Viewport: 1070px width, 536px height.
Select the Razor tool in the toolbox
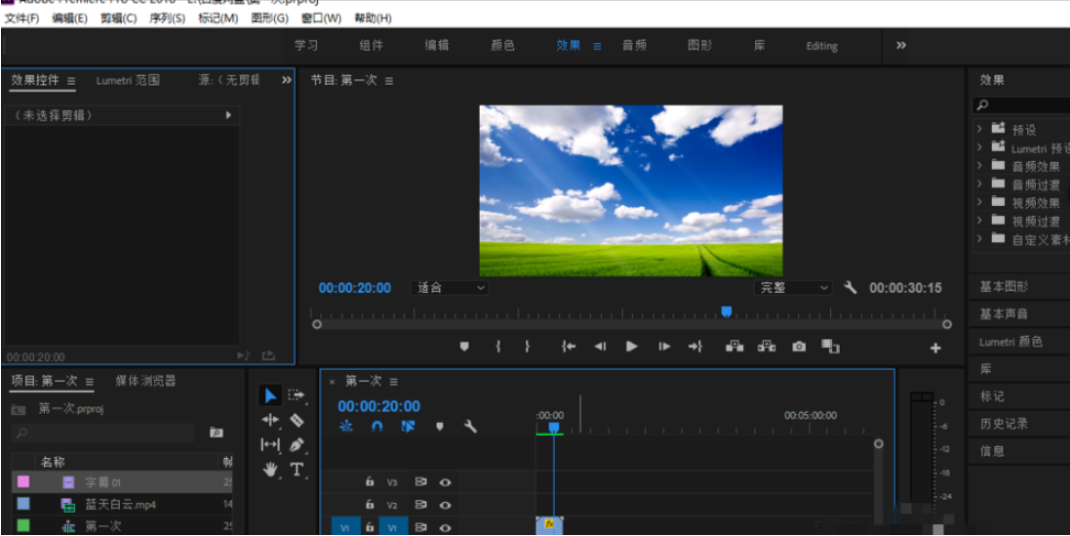tap(297, 420)
